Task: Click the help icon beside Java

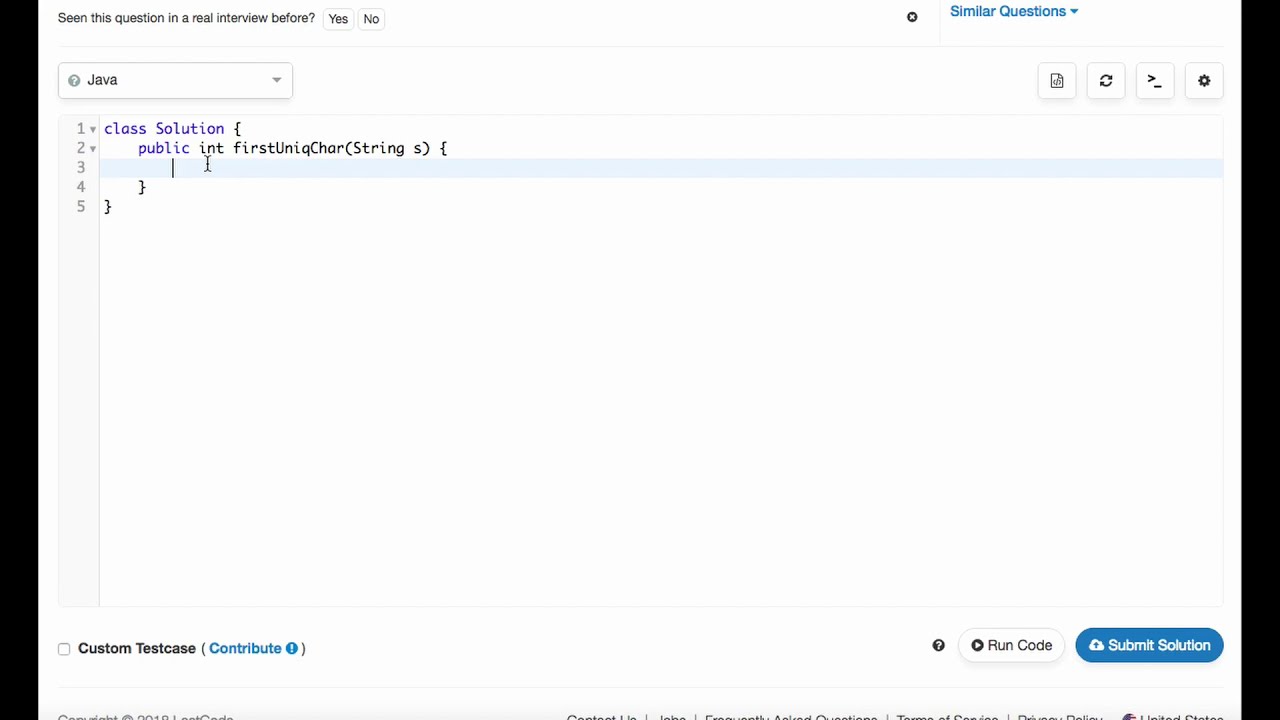Action: click(x=74, y=80)
